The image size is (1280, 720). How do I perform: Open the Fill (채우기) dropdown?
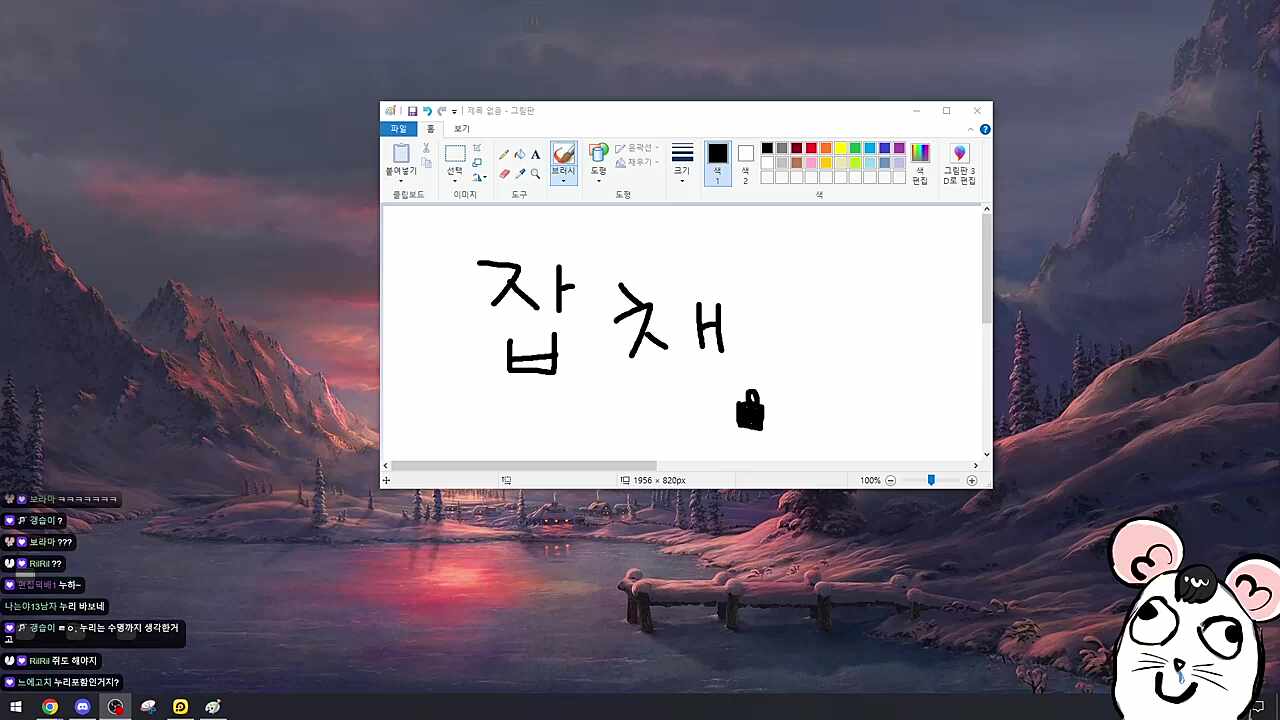(x=637, y=162)
